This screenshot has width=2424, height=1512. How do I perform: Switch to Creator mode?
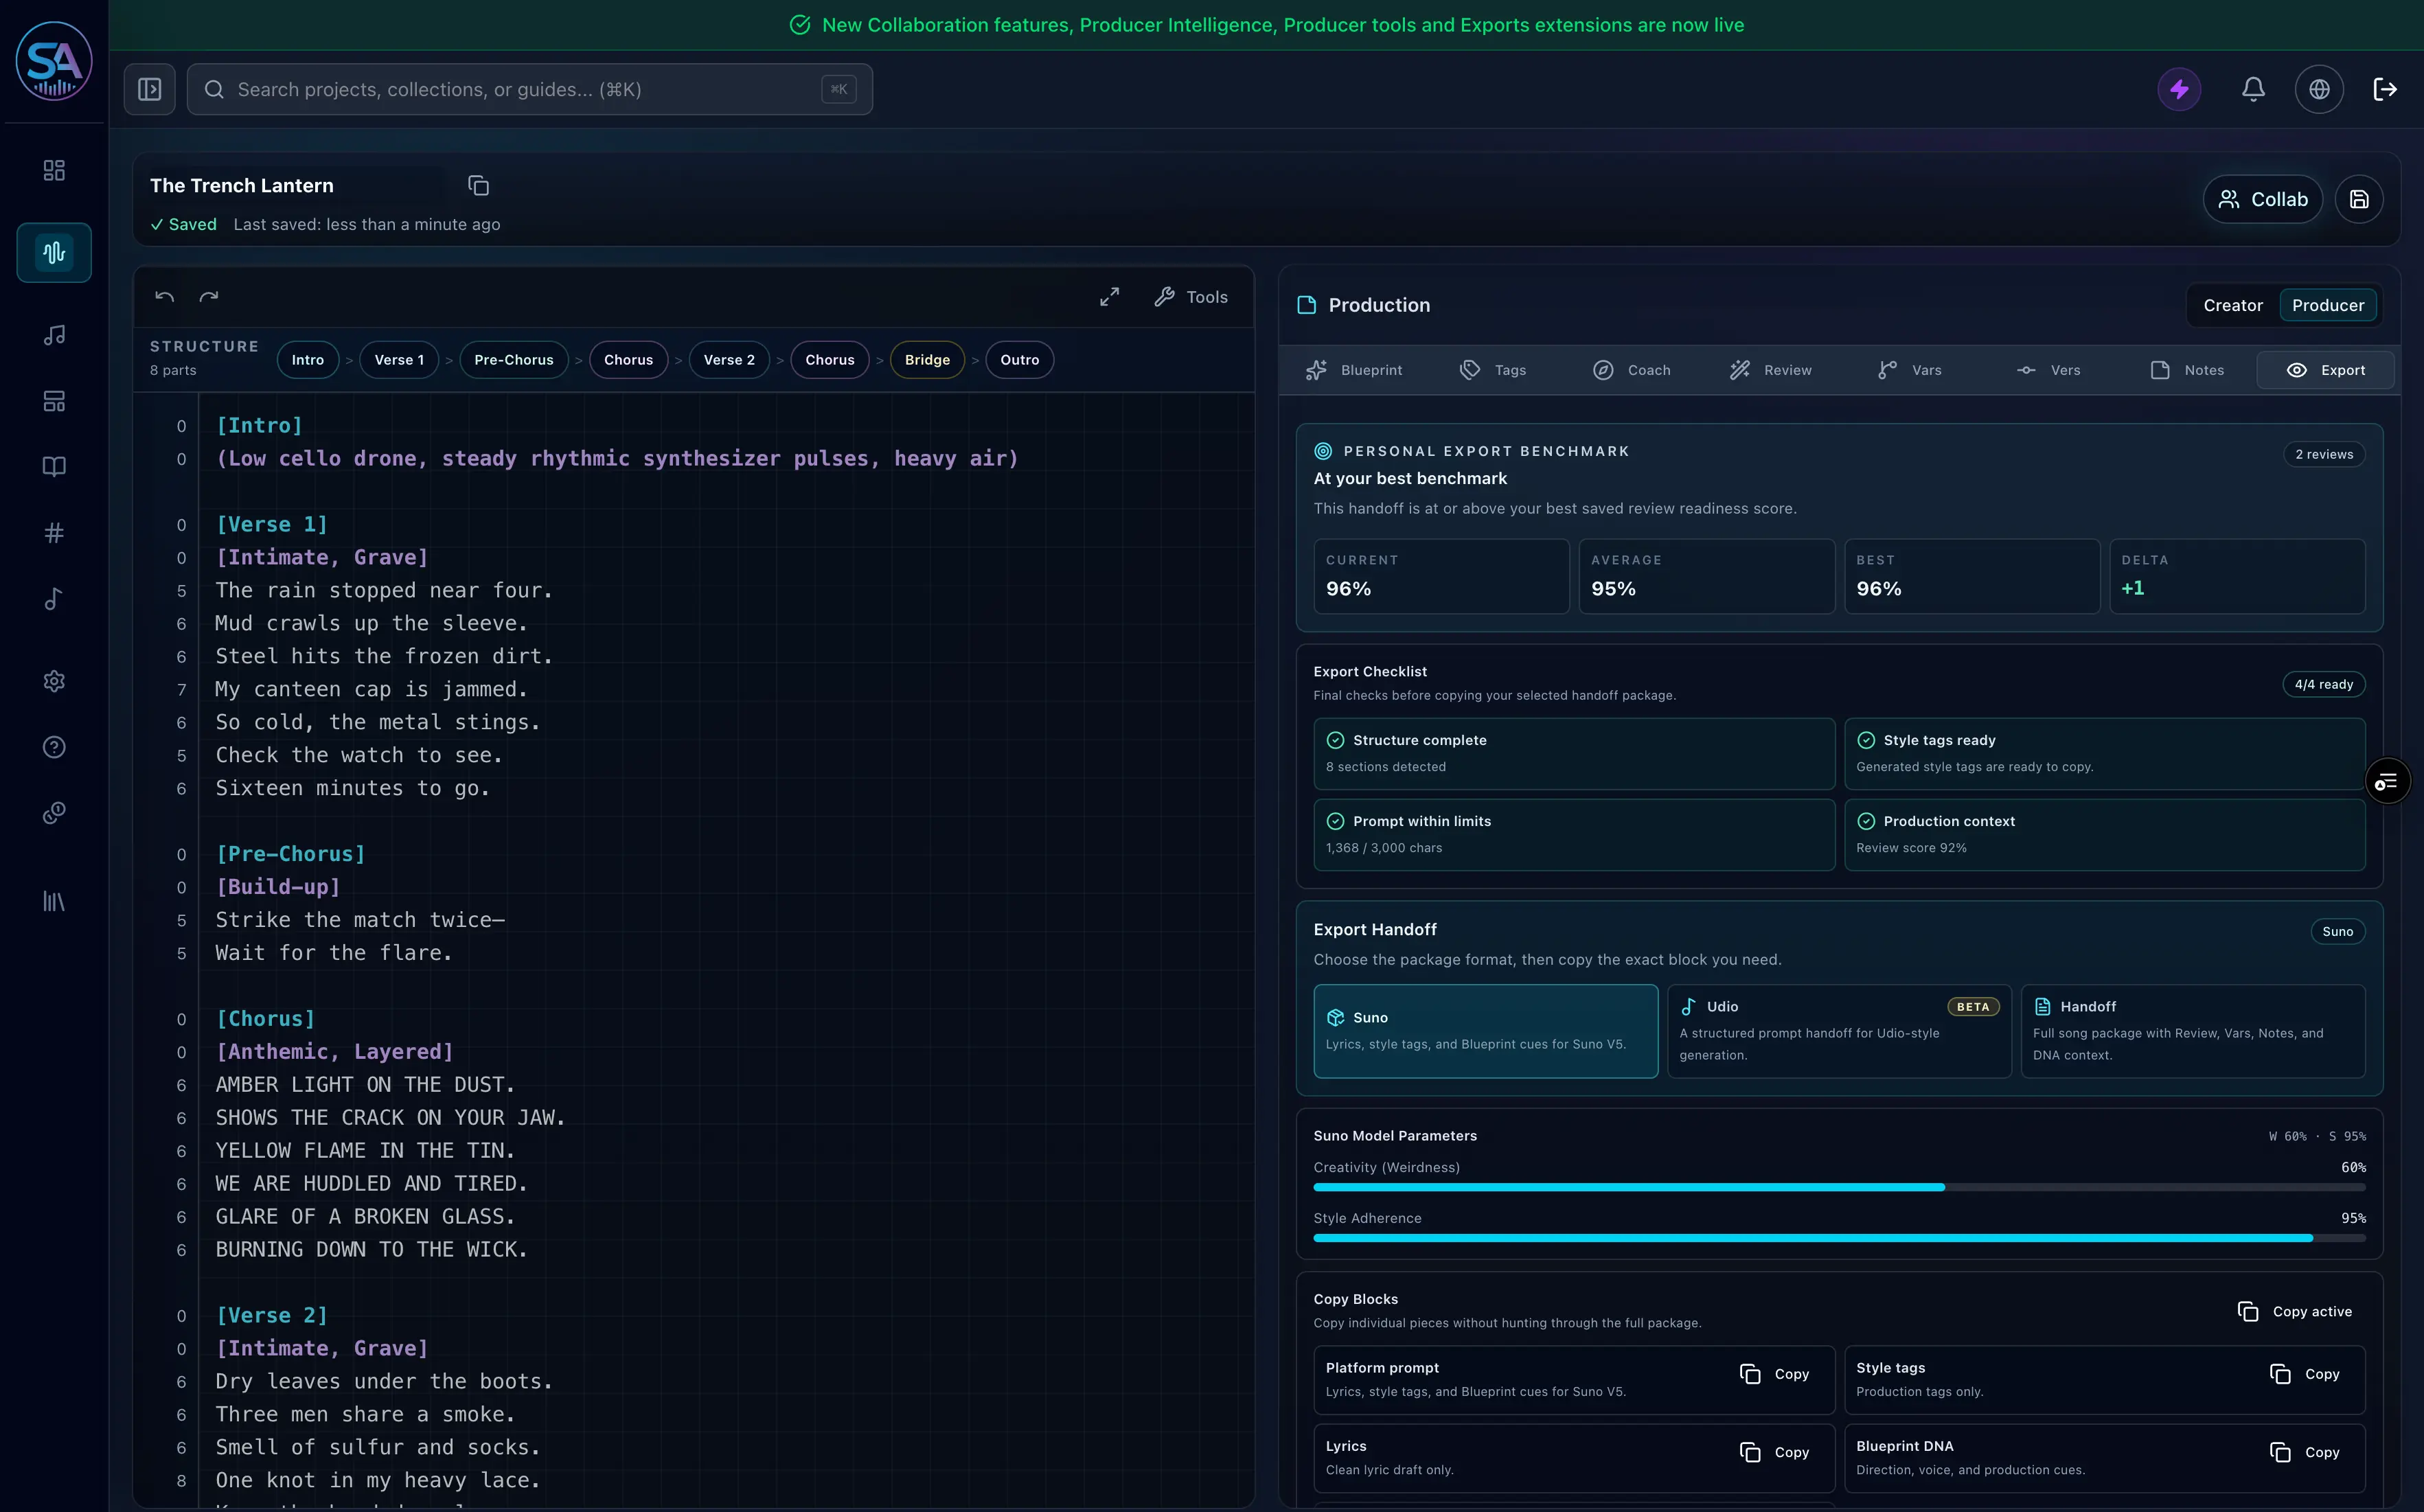click(x=2232, y=305)
